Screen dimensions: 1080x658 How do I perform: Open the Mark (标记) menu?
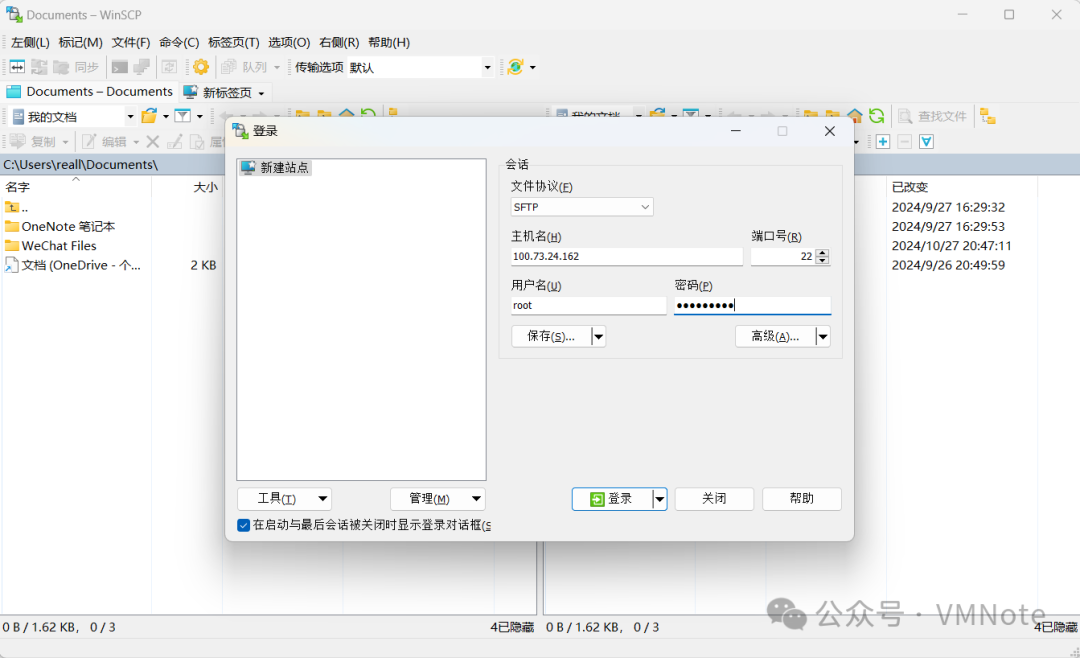tap(81, 42)
